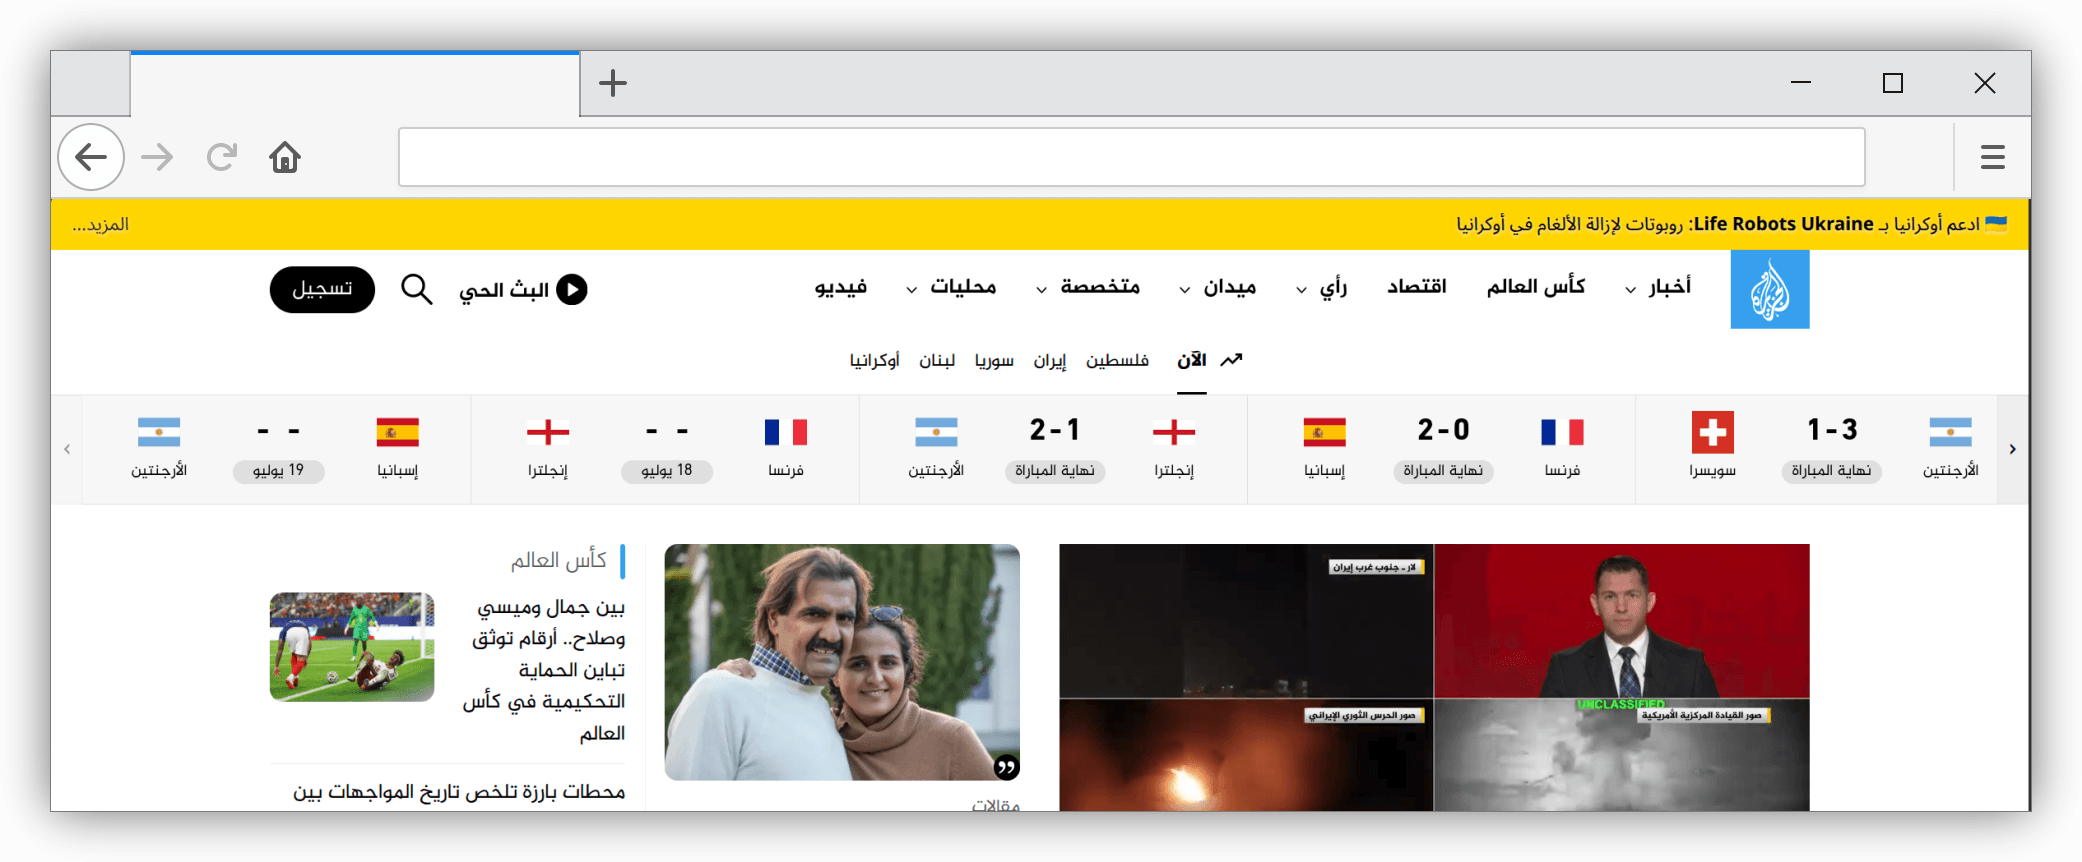Click the 18 يوليو match date
2082x862 pixels.
(x=667, y=471)
